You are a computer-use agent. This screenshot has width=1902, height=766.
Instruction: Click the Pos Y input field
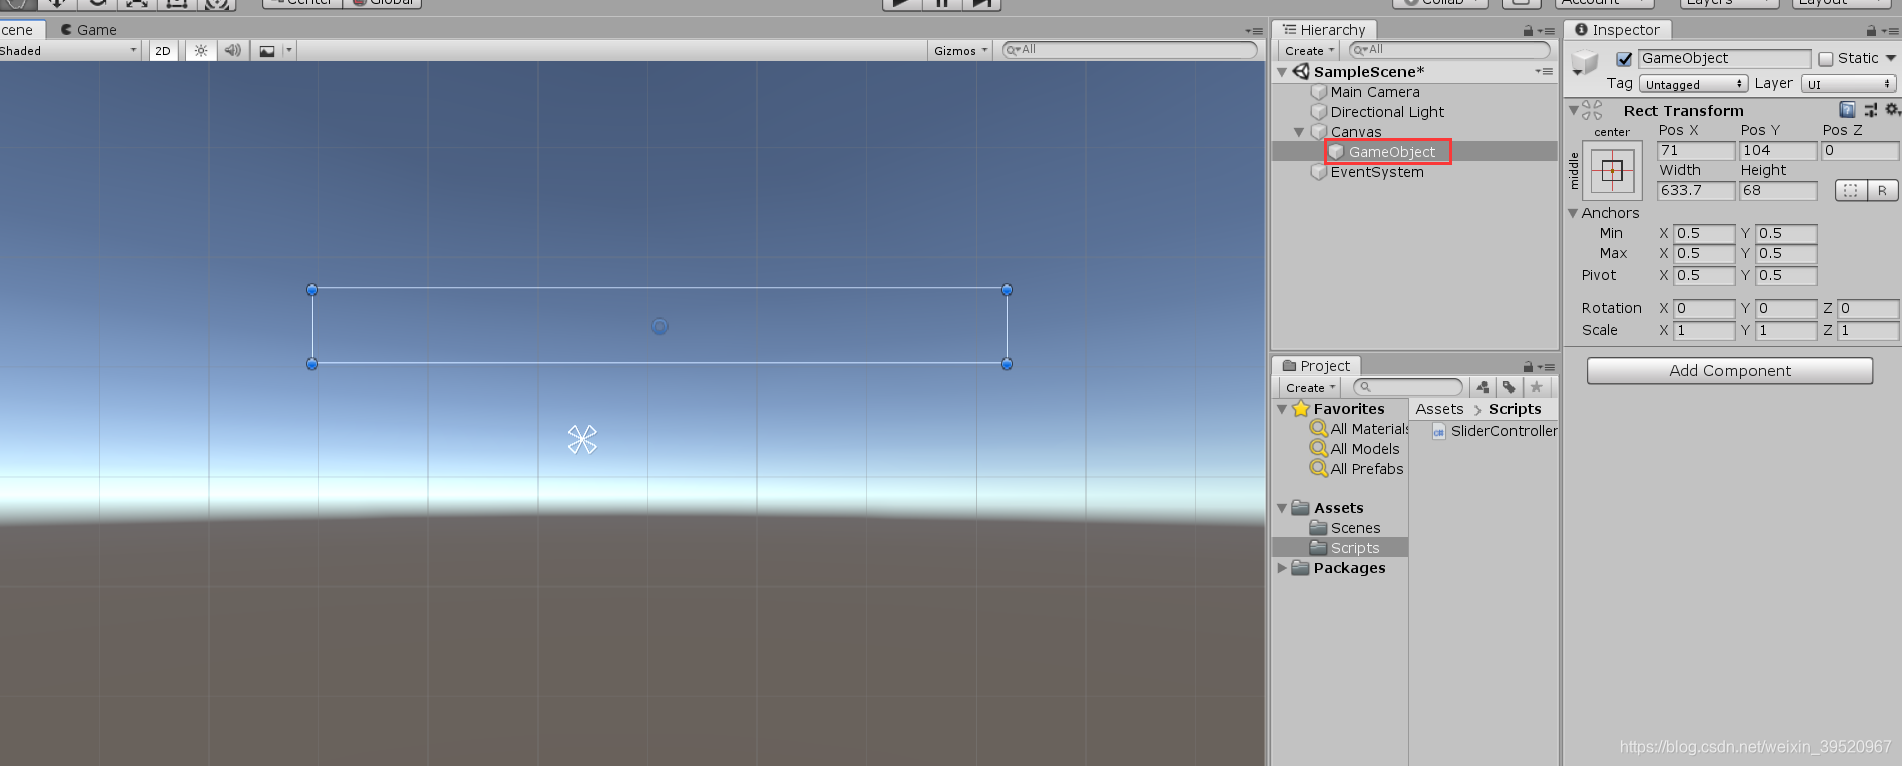[1778, 150]
